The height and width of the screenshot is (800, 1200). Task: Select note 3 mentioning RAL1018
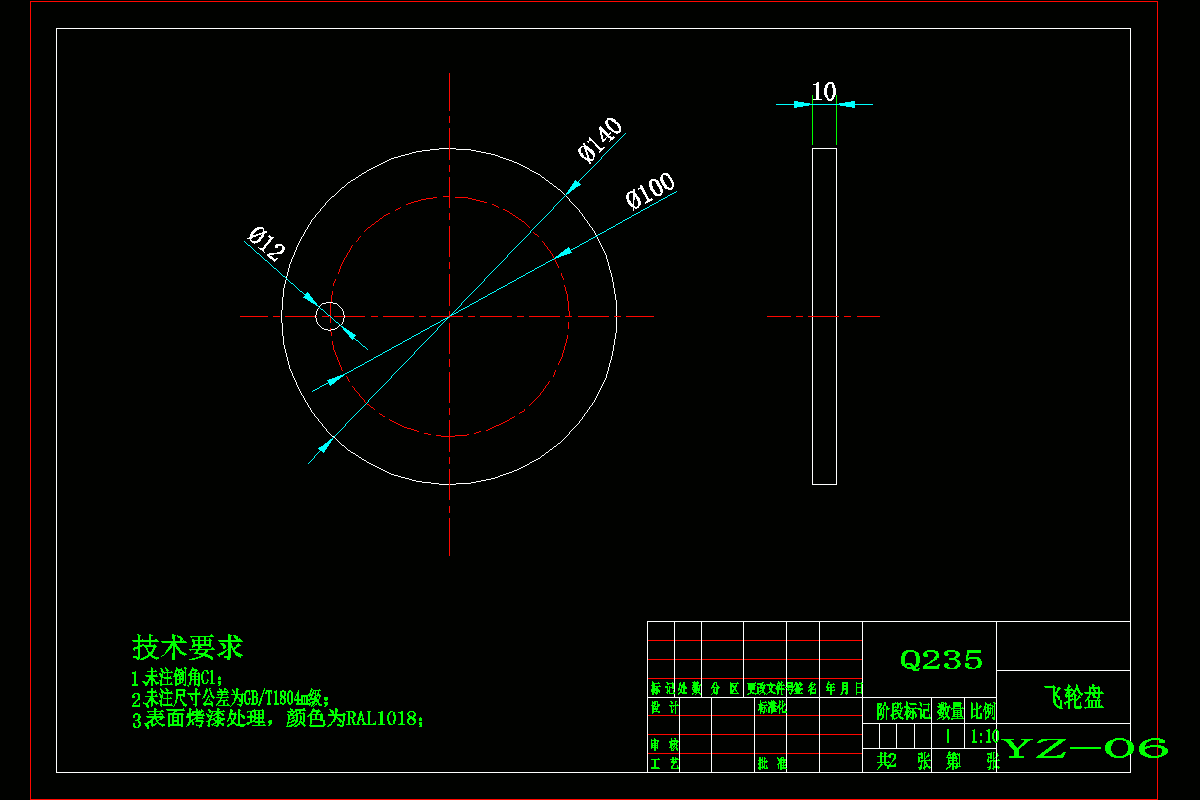pos(278,718)
